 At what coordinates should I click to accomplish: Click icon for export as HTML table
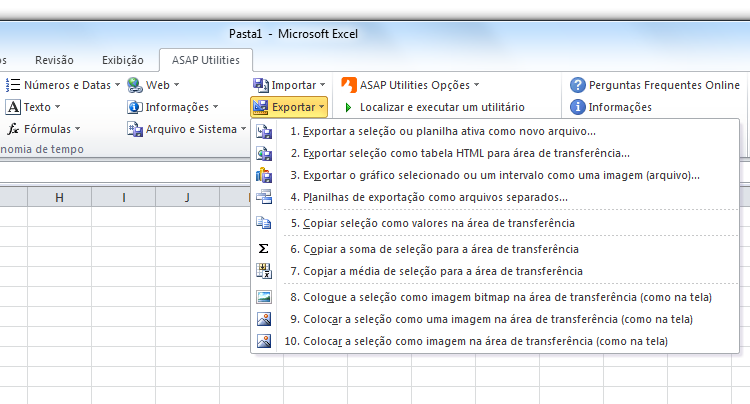click(264, 153)
